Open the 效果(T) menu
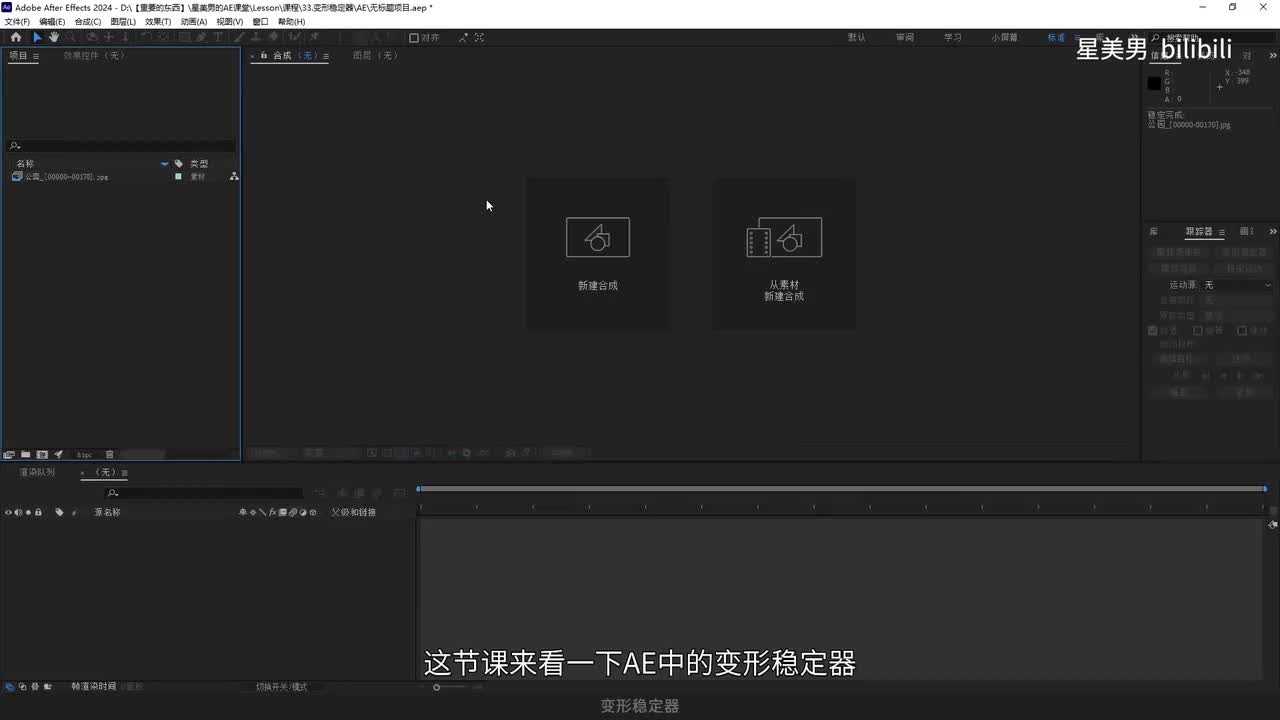This screenshot has height=720, width=1280. [x=158, y=21]
